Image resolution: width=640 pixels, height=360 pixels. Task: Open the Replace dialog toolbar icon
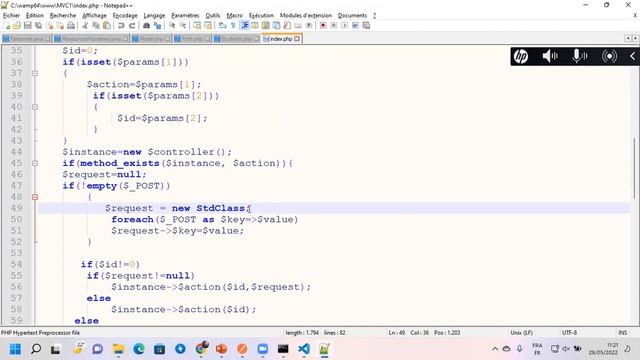(x=157, y=26)
